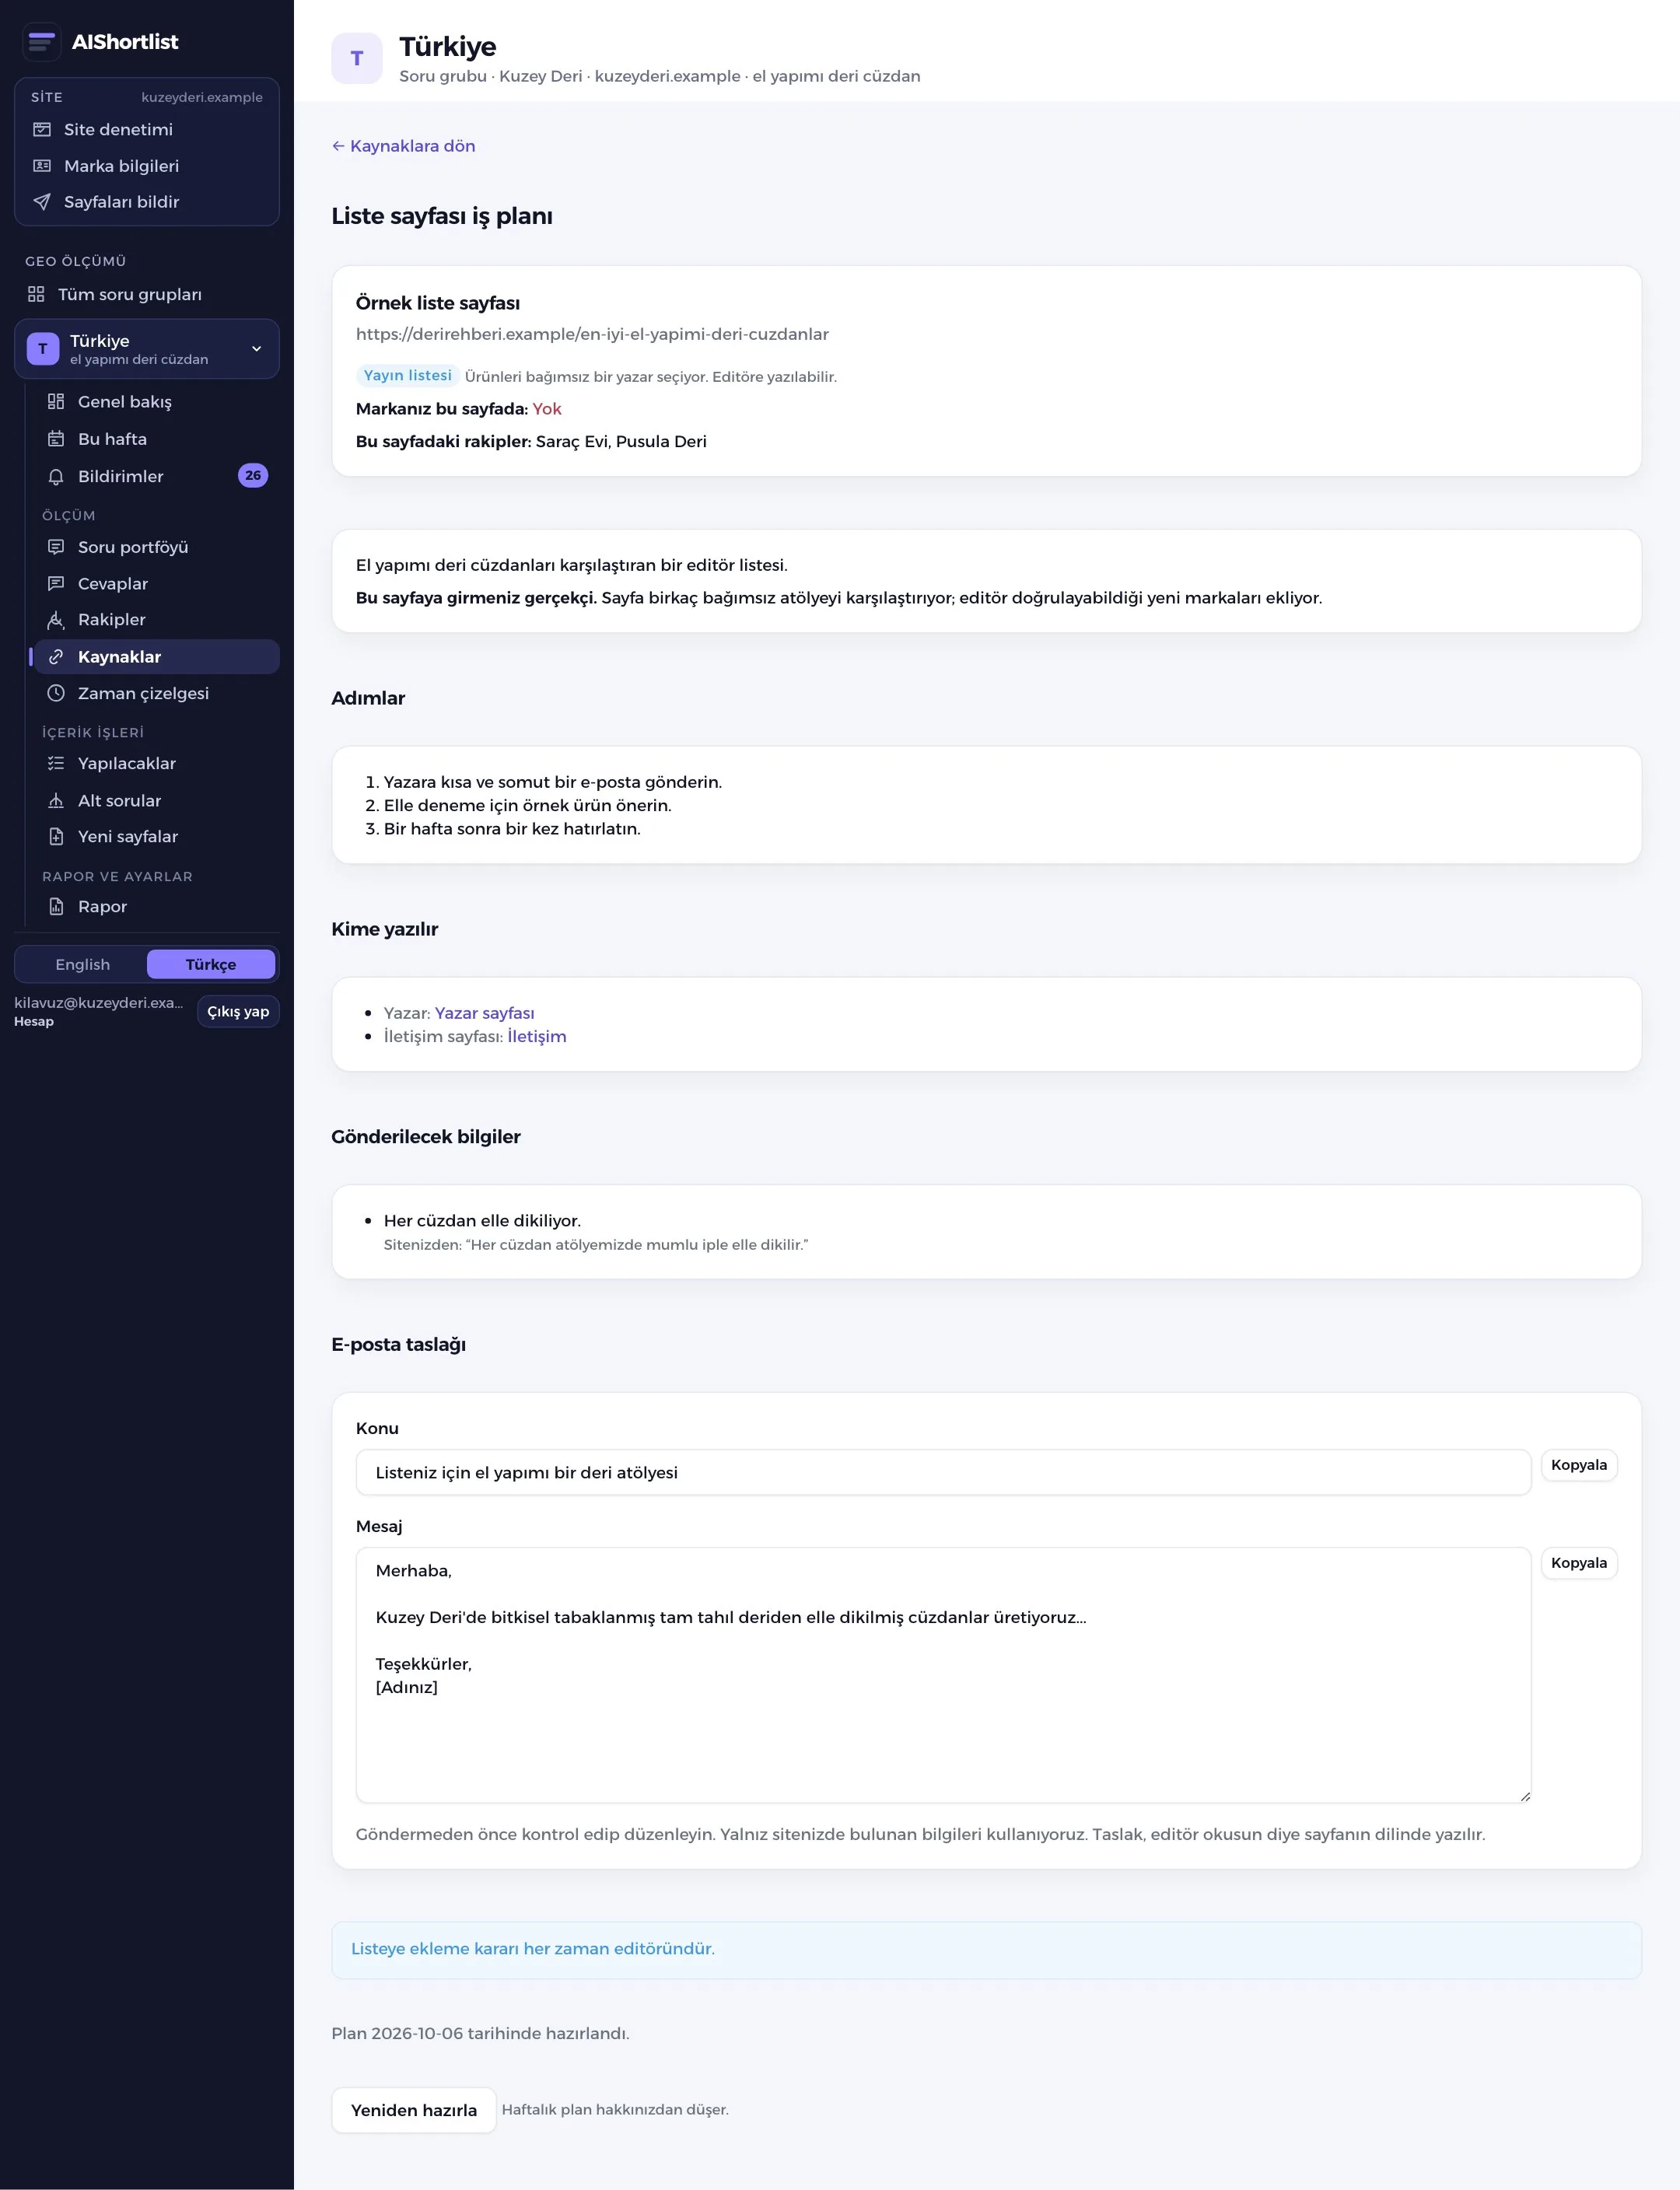The width and height of the screenshot is (1680, 2190).
Task: Click the Sayfaları bildir paper-plane icon
Action: click(42, 202)
